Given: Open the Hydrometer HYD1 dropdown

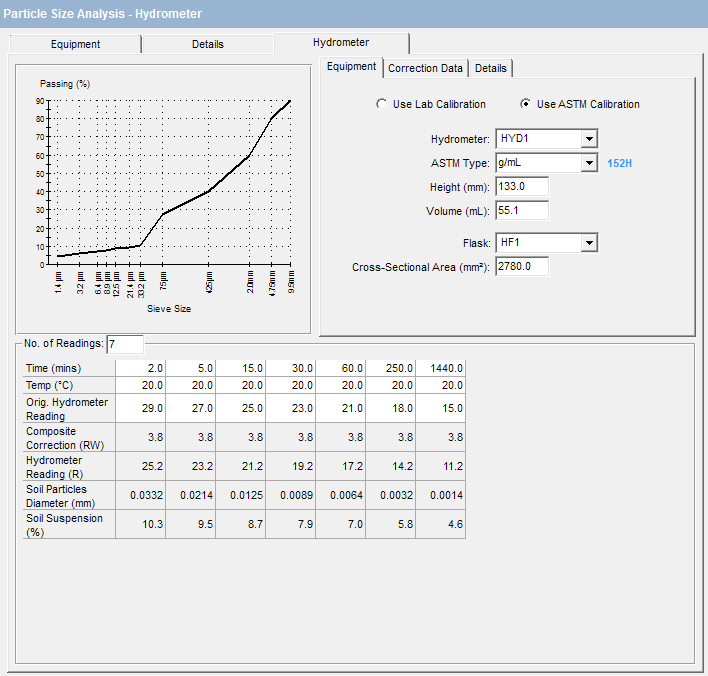Looking at the screenshot, I should point(589,139).
